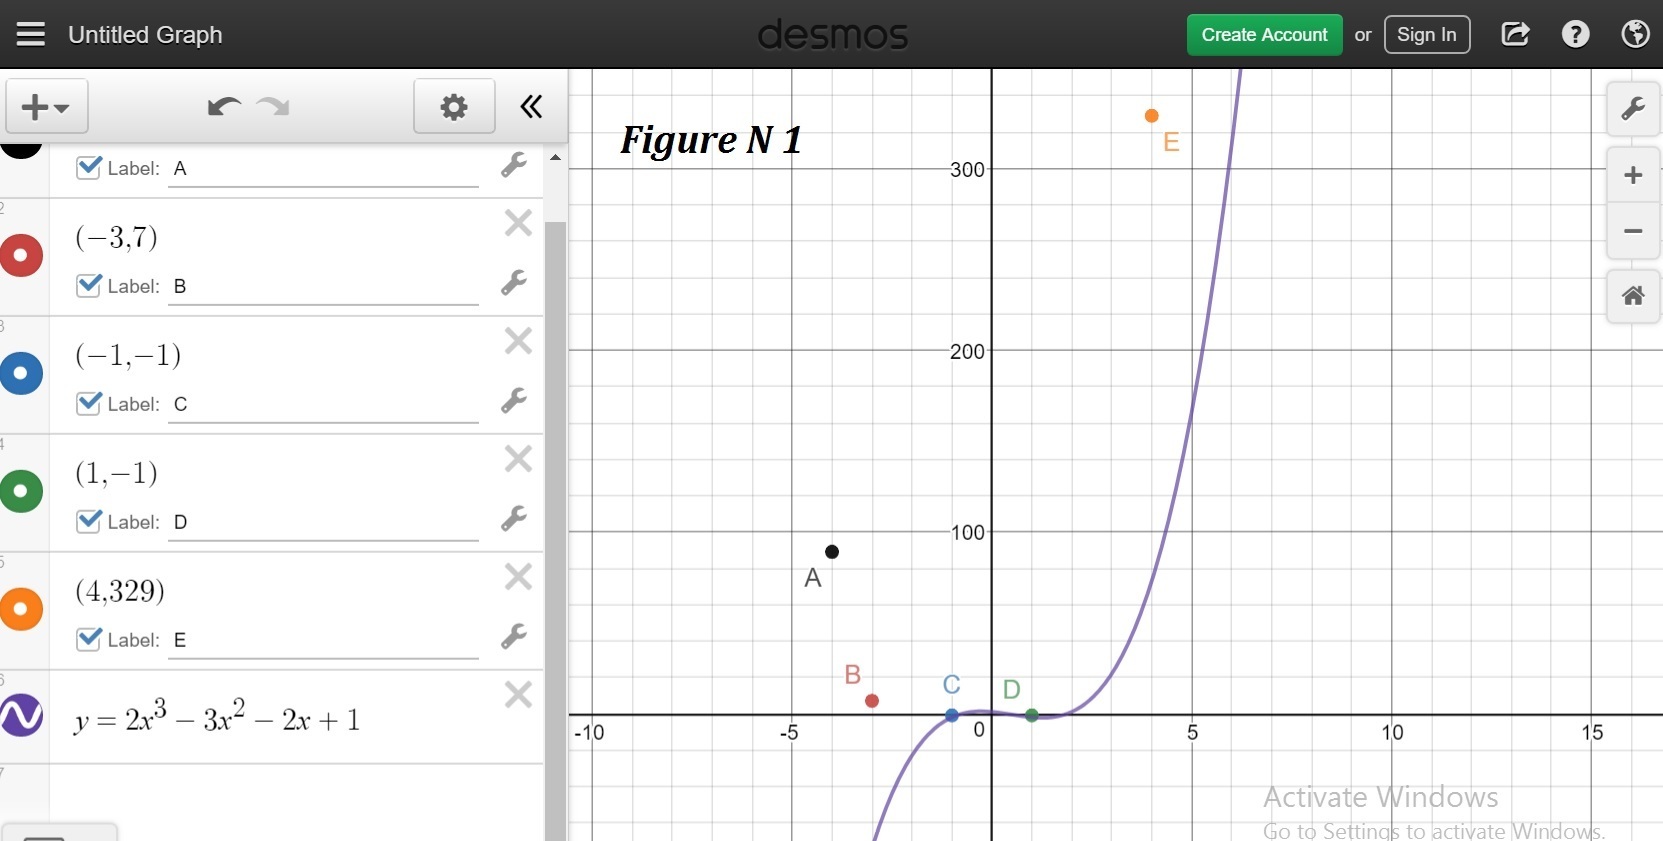Edit the label D text field
This screenshot has height=841, width=1663.
(323, 523)
